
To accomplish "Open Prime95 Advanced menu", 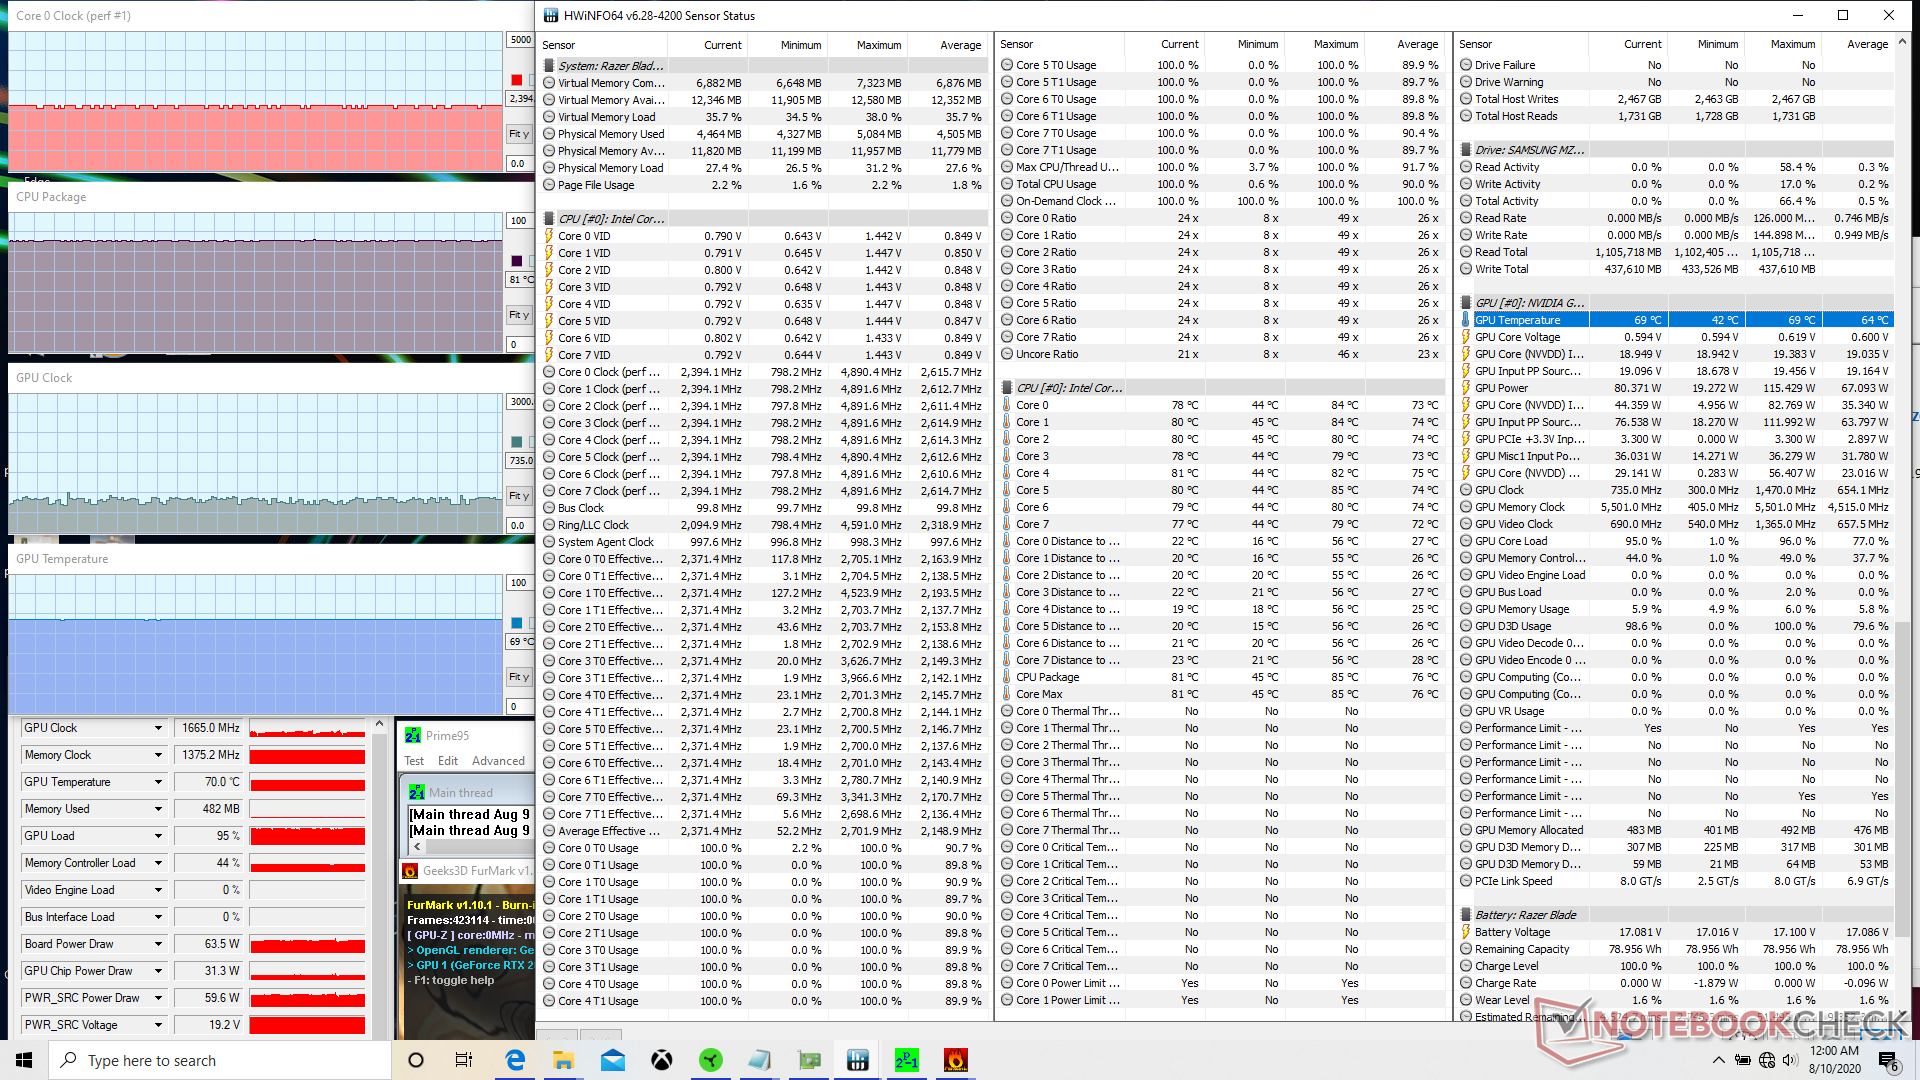I will 498,761.
